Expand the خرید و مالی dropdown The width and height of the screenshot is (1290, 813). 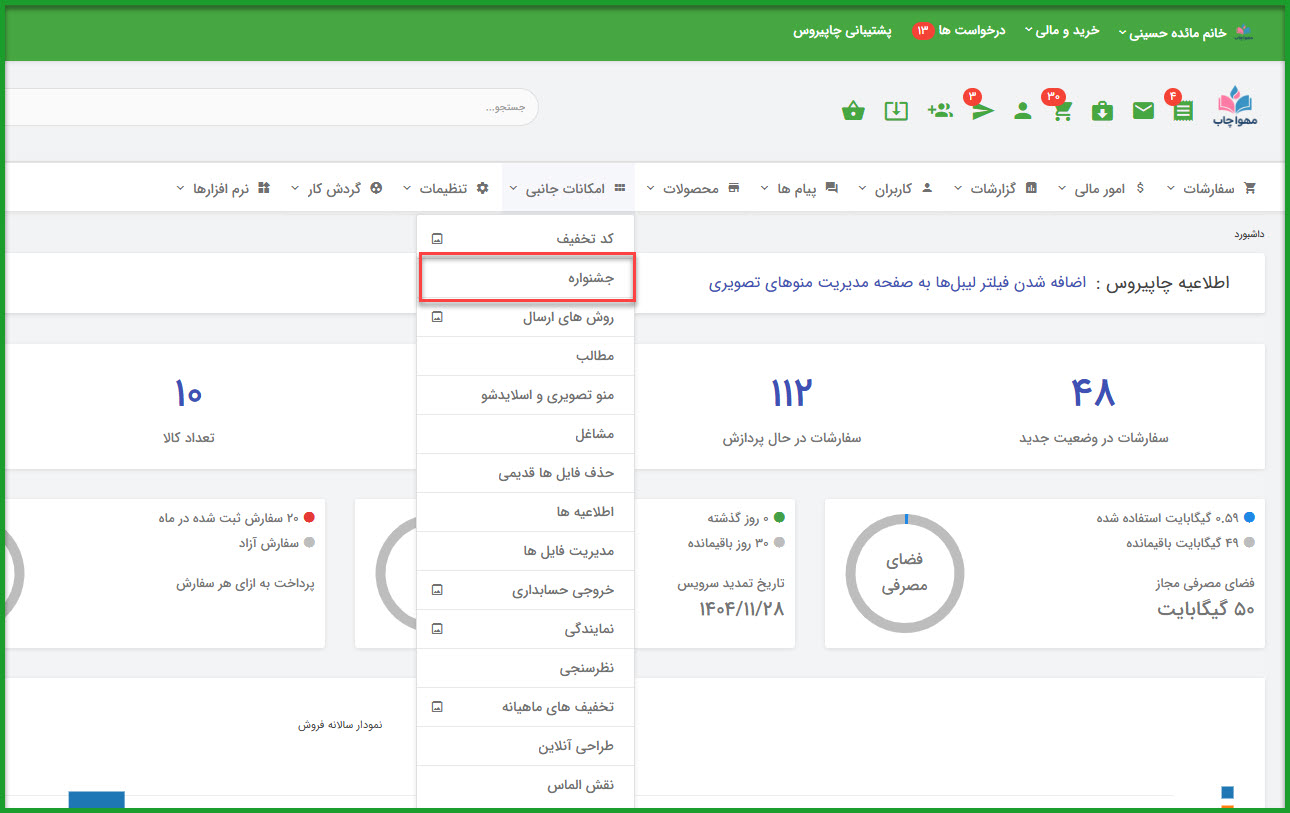click(x=1061, y=31)
